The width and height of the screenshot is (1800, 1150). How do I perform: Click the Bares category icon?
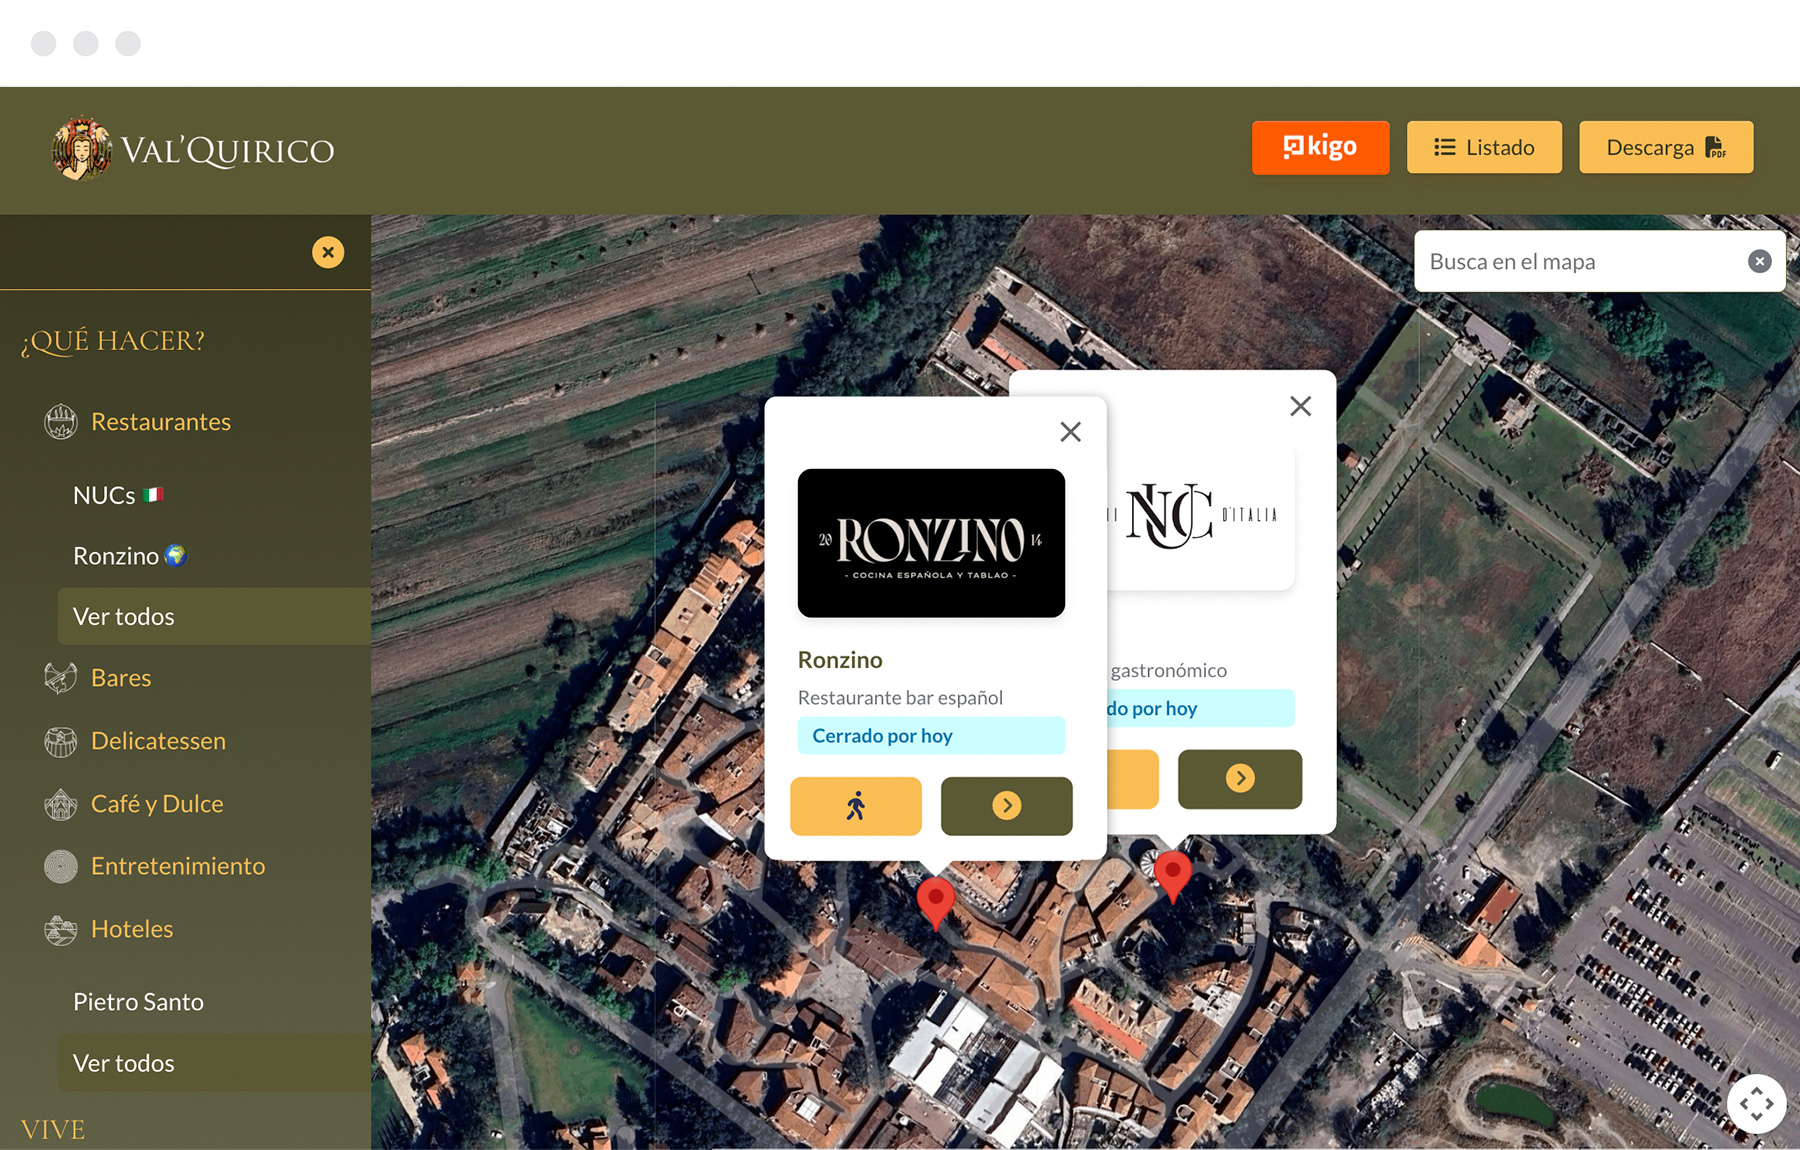[61, 678]
